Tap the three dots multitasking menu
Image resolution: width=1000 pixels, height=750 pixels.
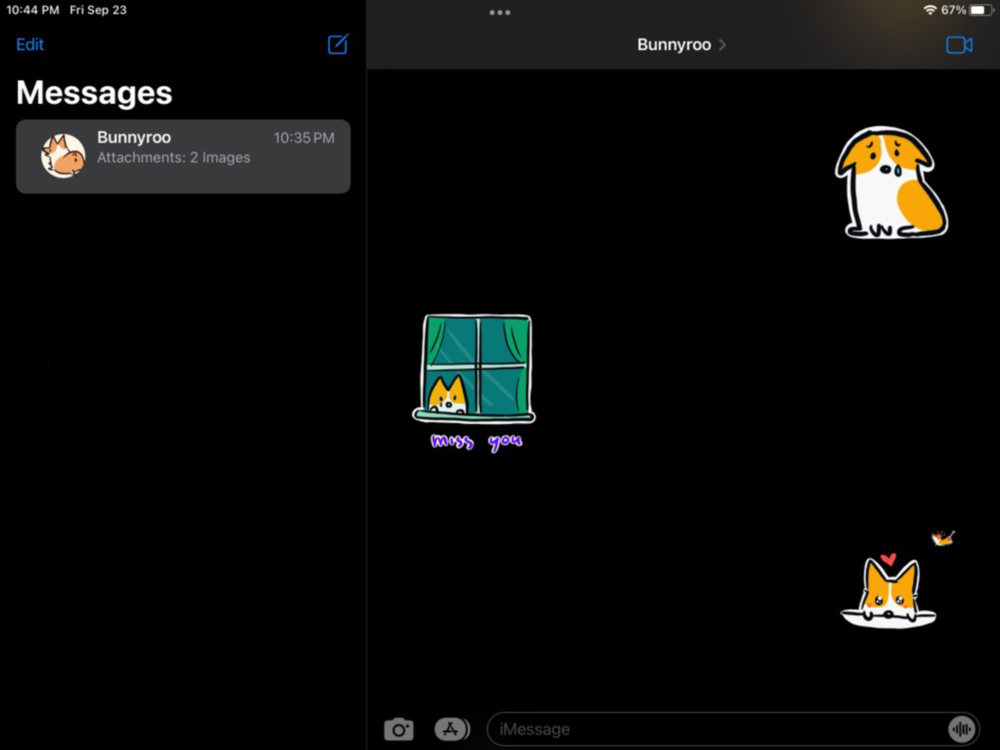[499, 12]
